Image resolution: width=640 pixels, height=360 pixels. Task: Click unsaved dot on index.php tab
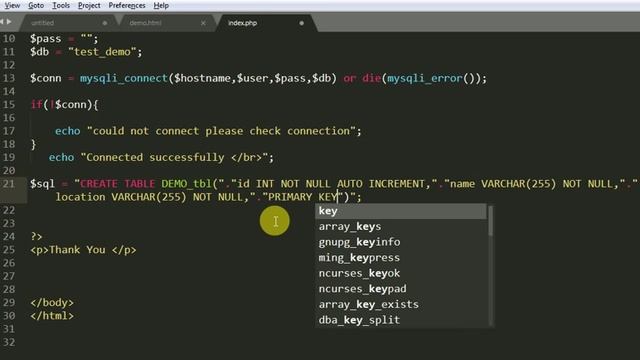click(302, 23)
